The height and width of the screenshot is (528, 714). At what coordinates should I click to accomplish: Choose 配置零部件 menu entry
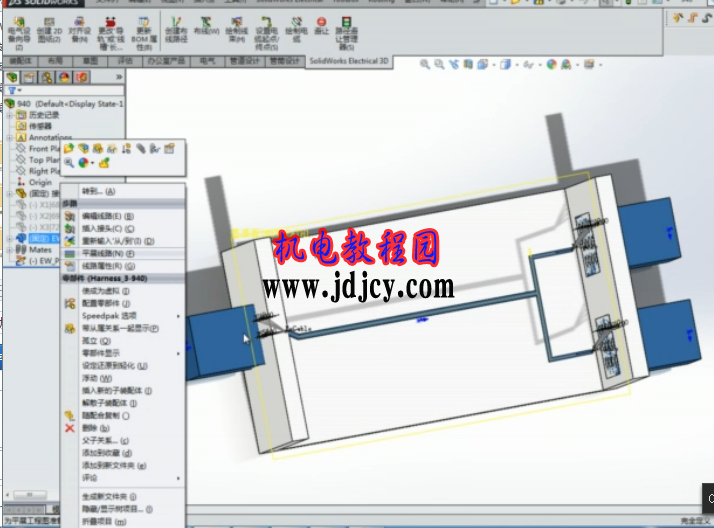click(x=123, y=303)
